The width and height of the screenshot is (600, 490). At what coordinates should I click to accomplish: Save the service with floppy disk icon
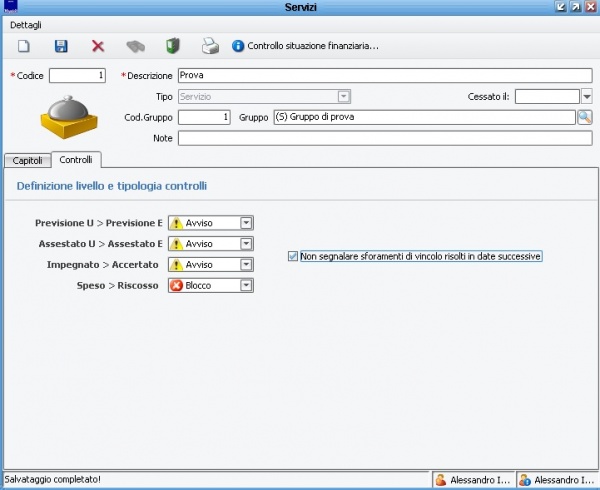point(61,46)
